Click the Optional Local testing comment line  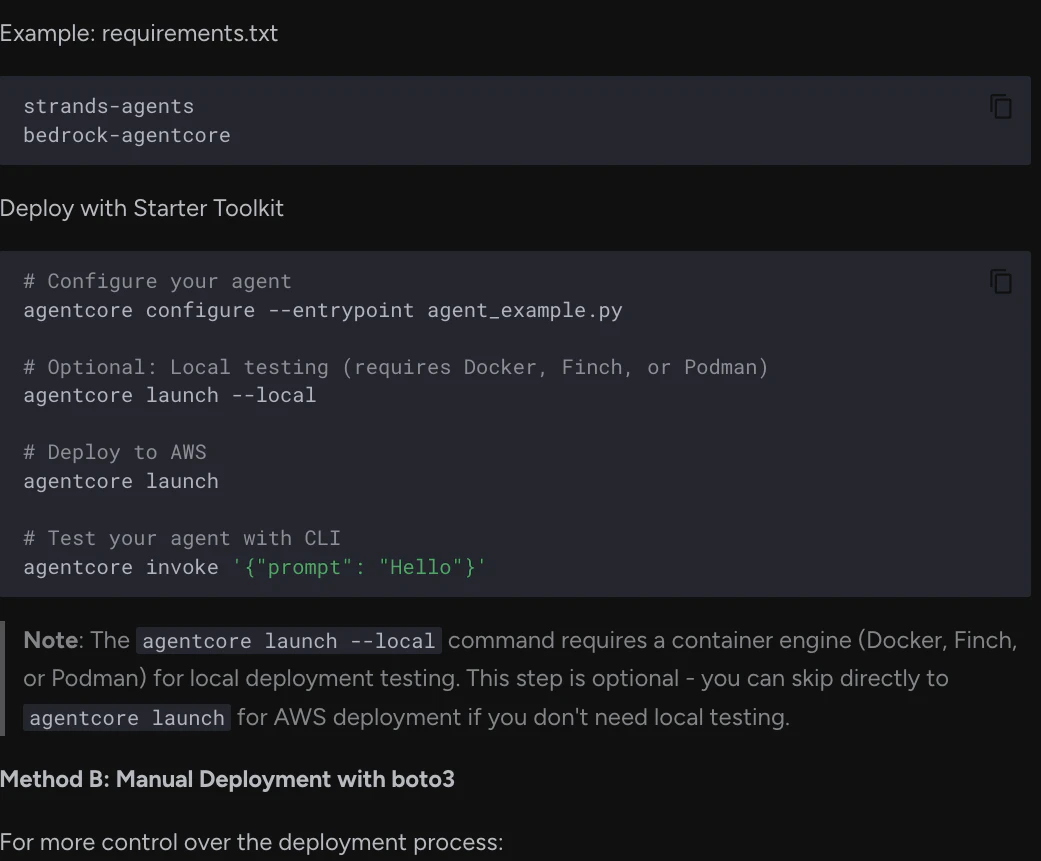396,367
